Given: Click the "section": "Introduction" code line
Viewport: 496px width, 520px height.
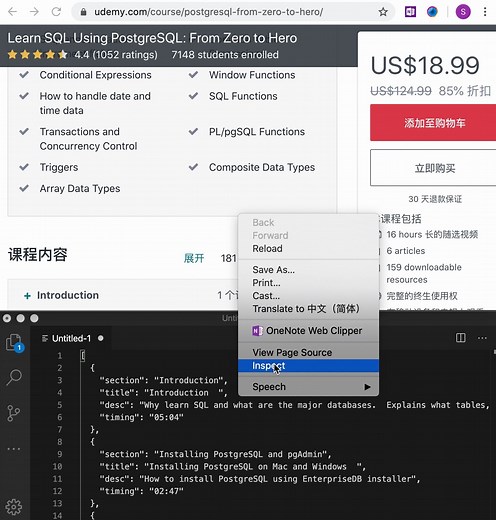Looking at the screenshot, I should pos(163,380).
